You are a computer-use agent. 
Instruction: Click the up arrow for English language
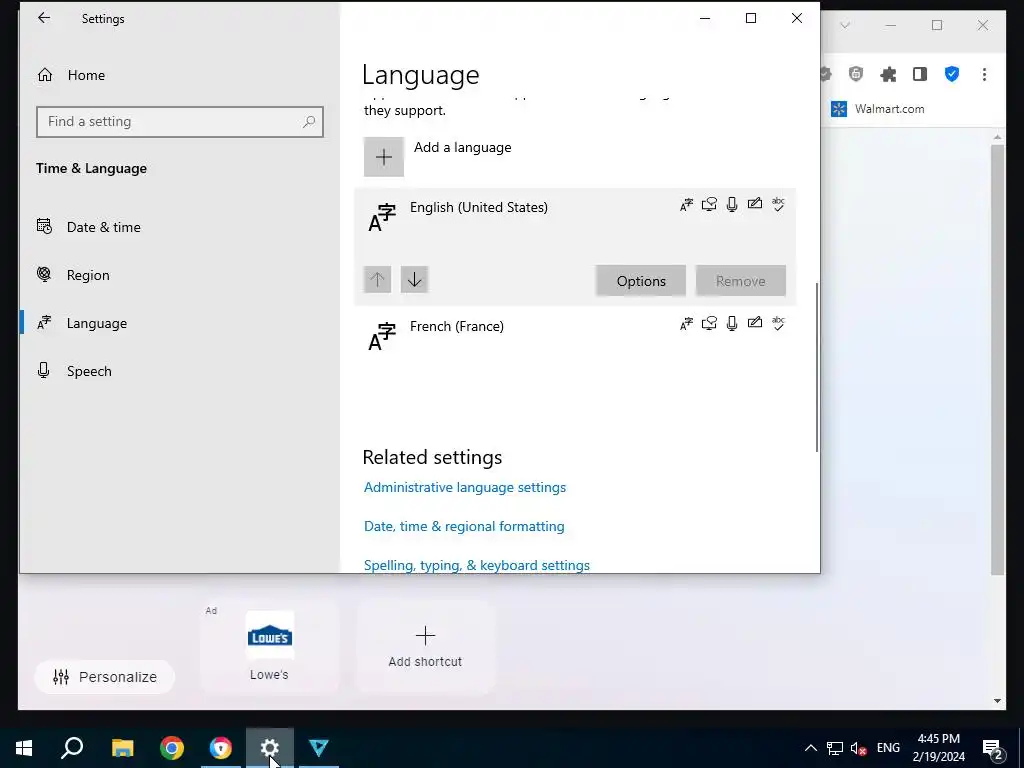point(377,280)
